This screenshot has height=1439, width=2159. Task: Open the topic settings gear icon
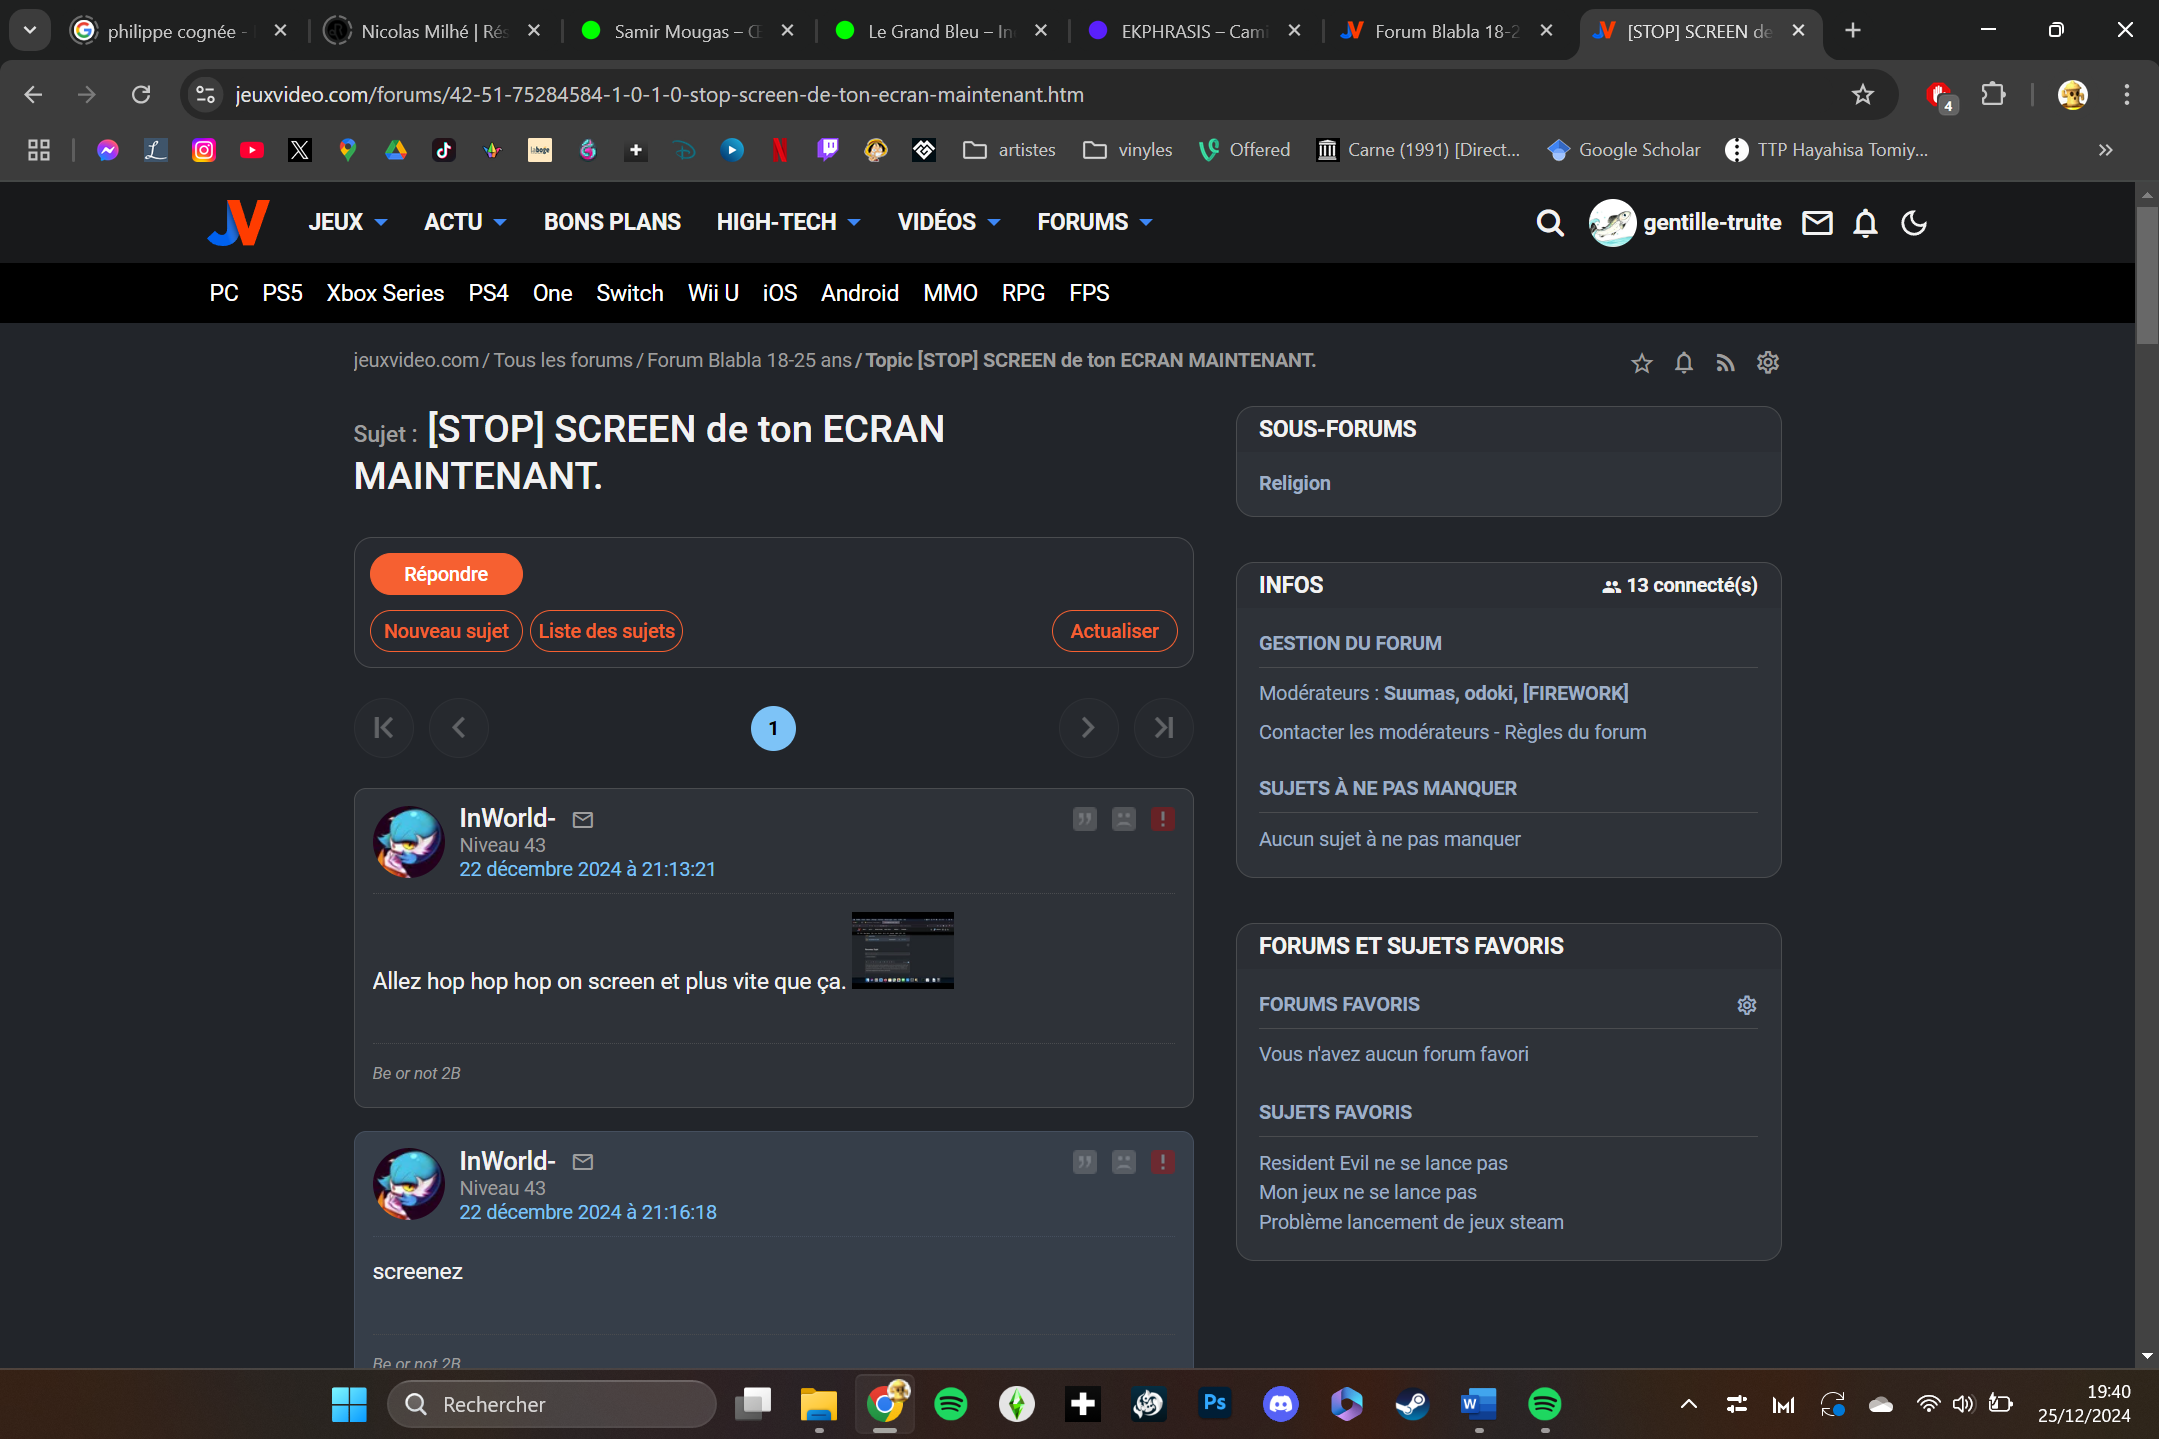point(1767,363)
